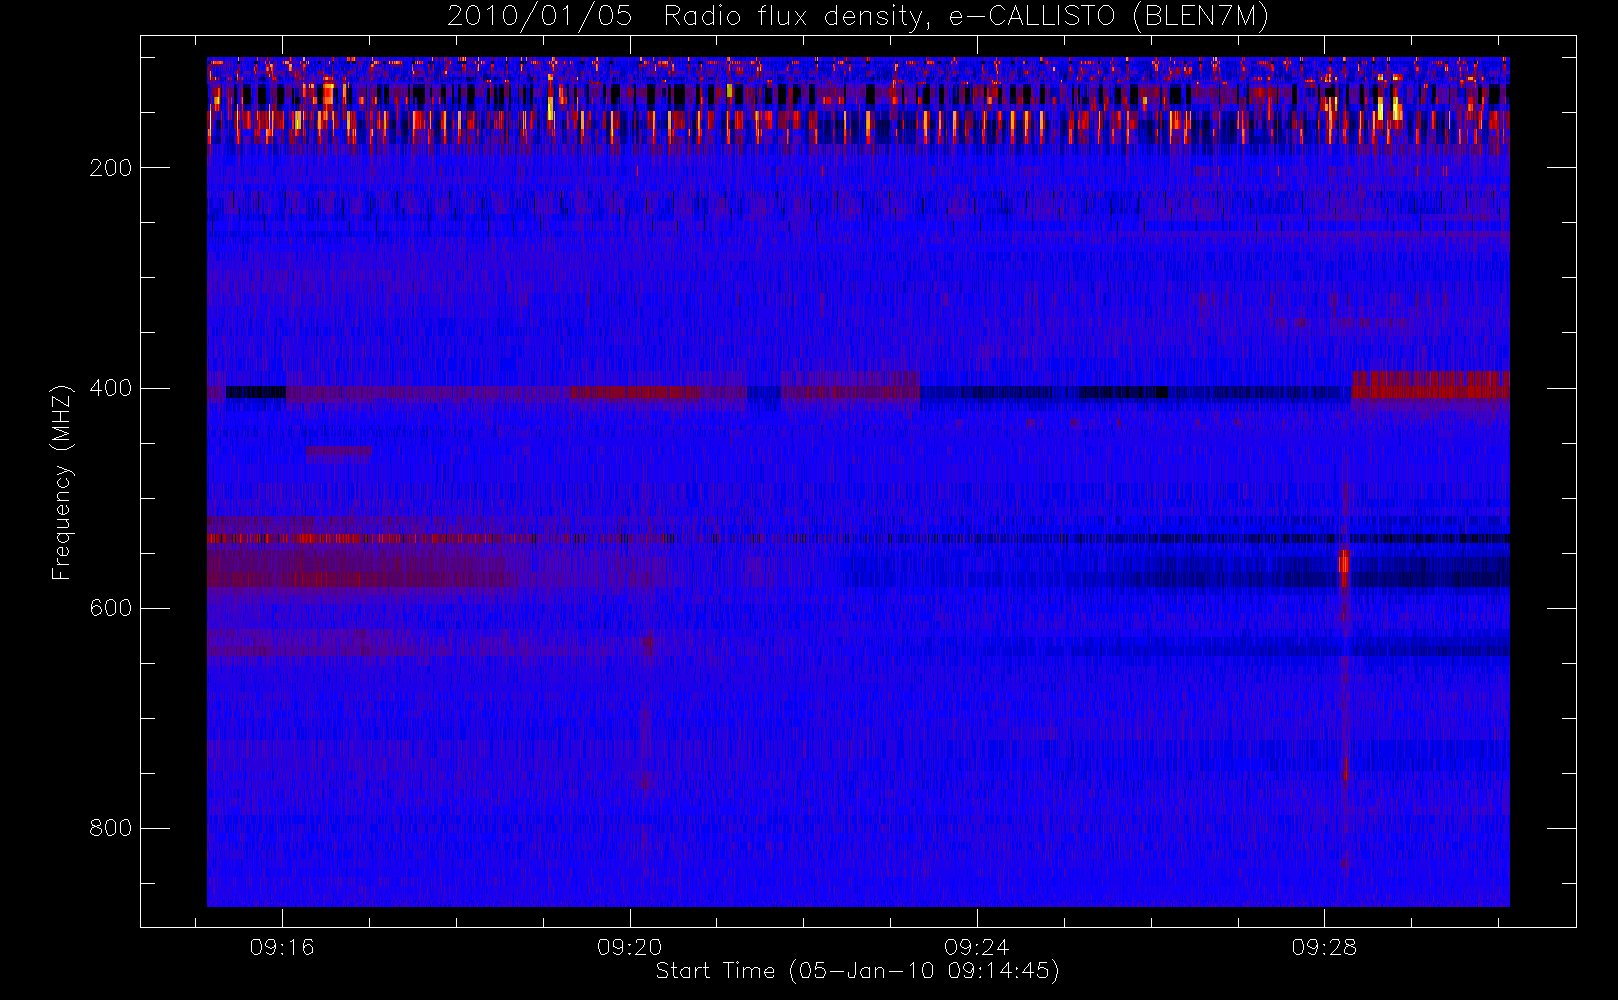Click the red band at 400 MHz after 09:28

point(1430,385)
